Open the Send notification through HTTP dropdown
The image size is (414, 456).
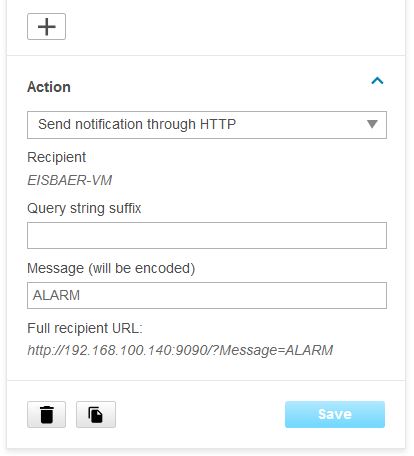[207, 125]
